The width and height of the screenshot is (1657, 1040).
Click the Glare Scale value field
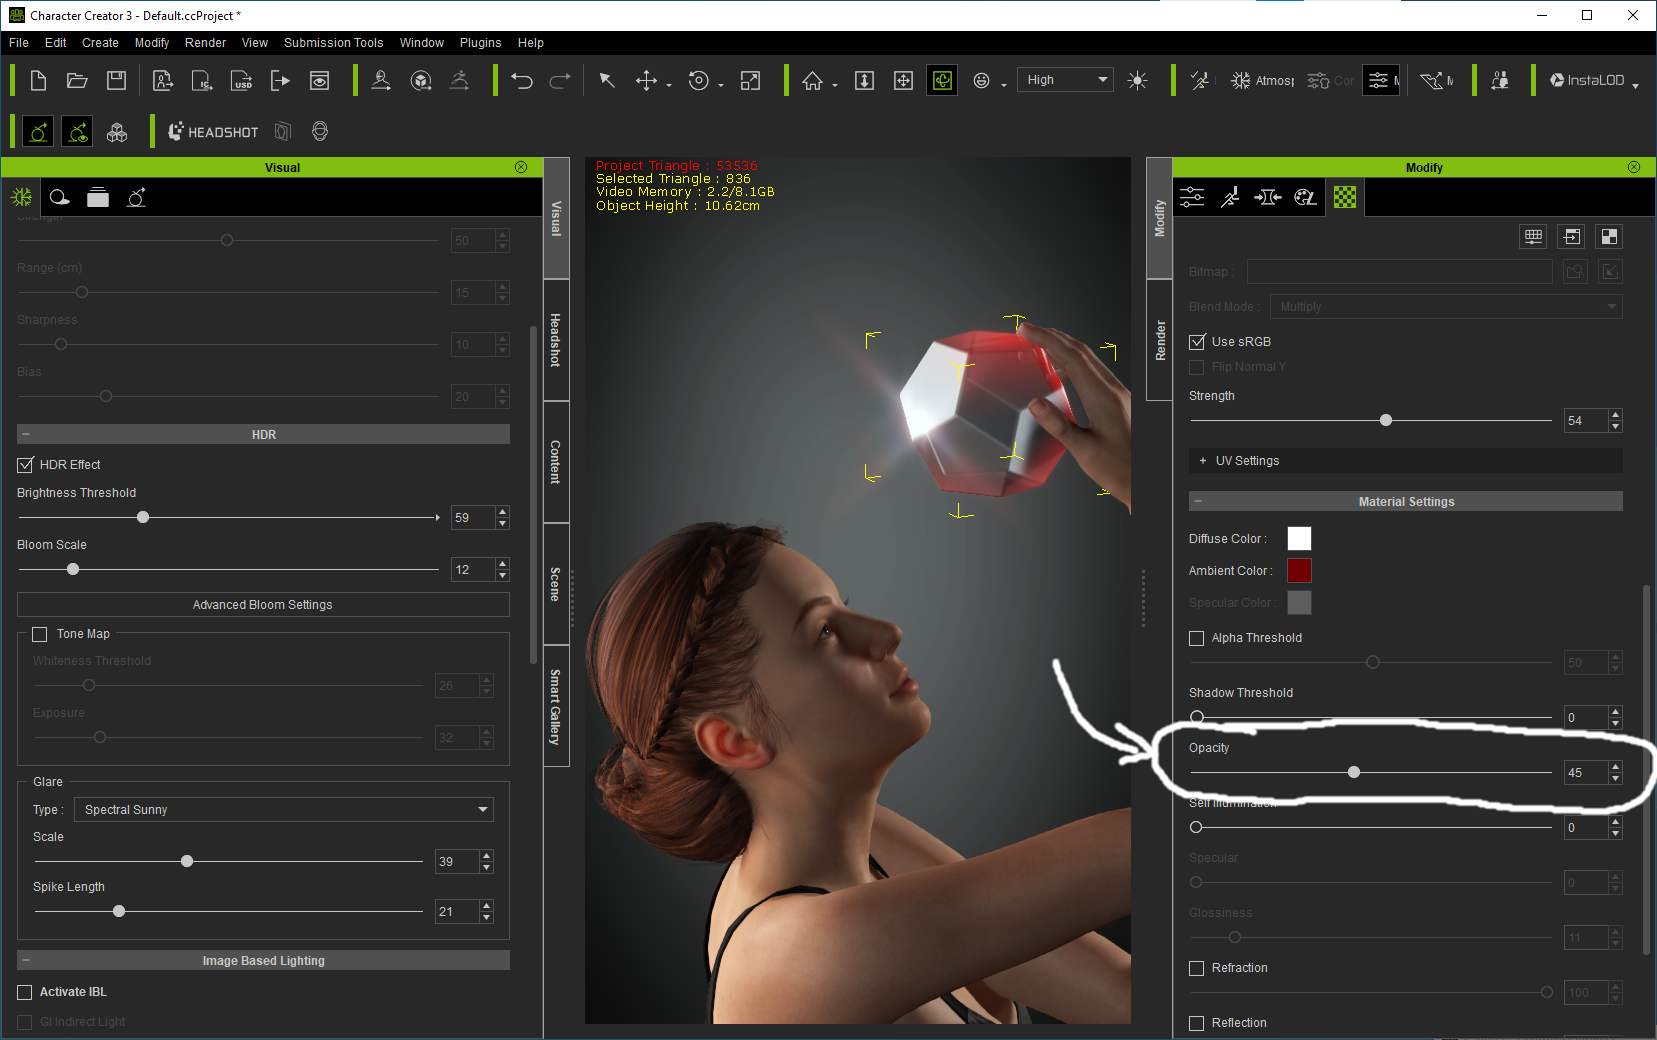coord(456,862)
